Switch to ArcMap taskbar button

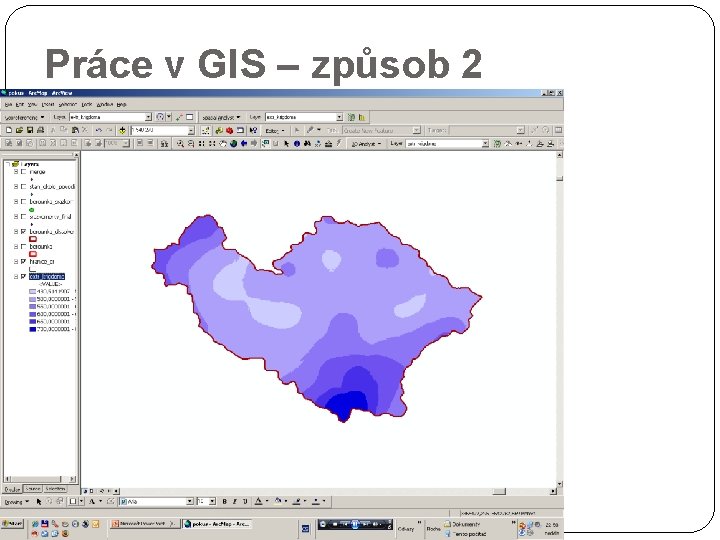(217, 524)
